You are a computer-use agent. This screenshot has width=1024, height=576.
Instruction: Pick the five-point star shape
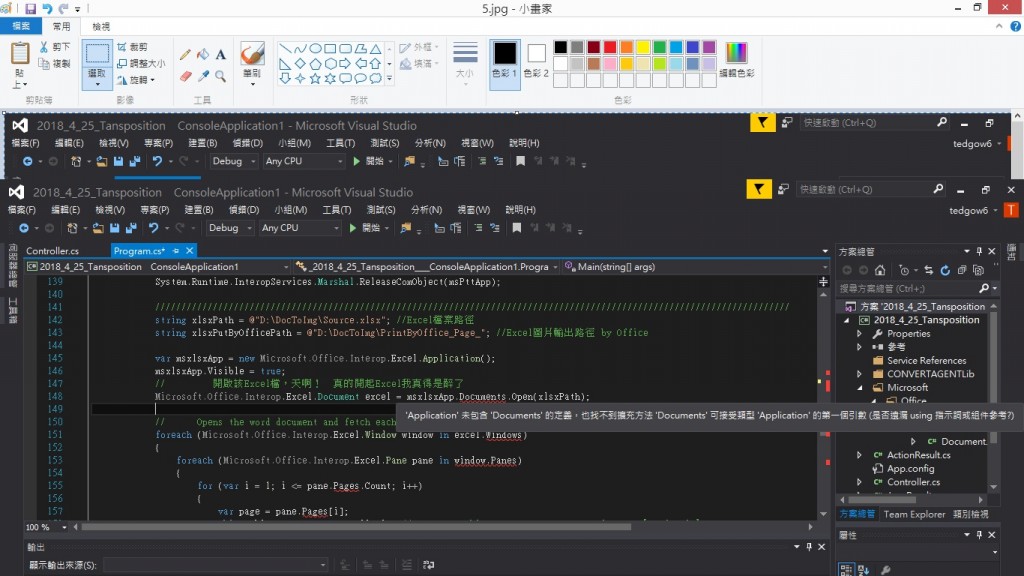[315, 78]
